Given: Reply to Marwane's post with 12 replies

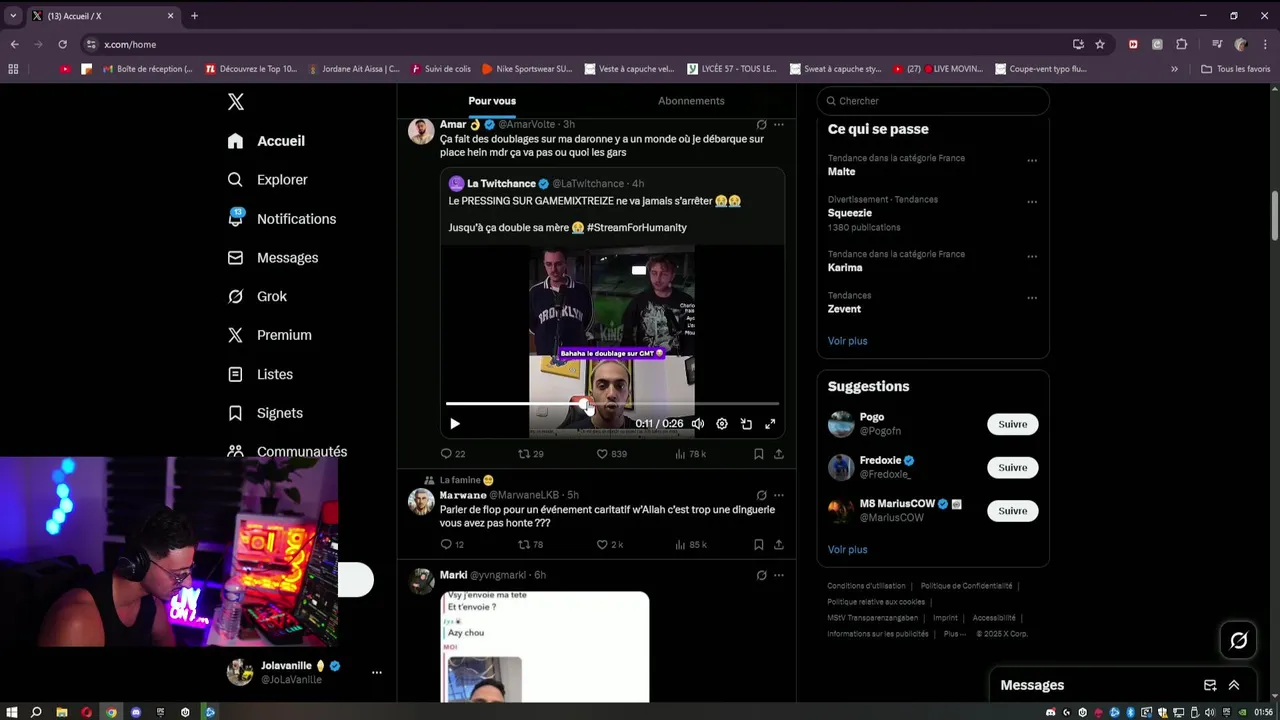Looking at the screenshot, I should [452, 545].
